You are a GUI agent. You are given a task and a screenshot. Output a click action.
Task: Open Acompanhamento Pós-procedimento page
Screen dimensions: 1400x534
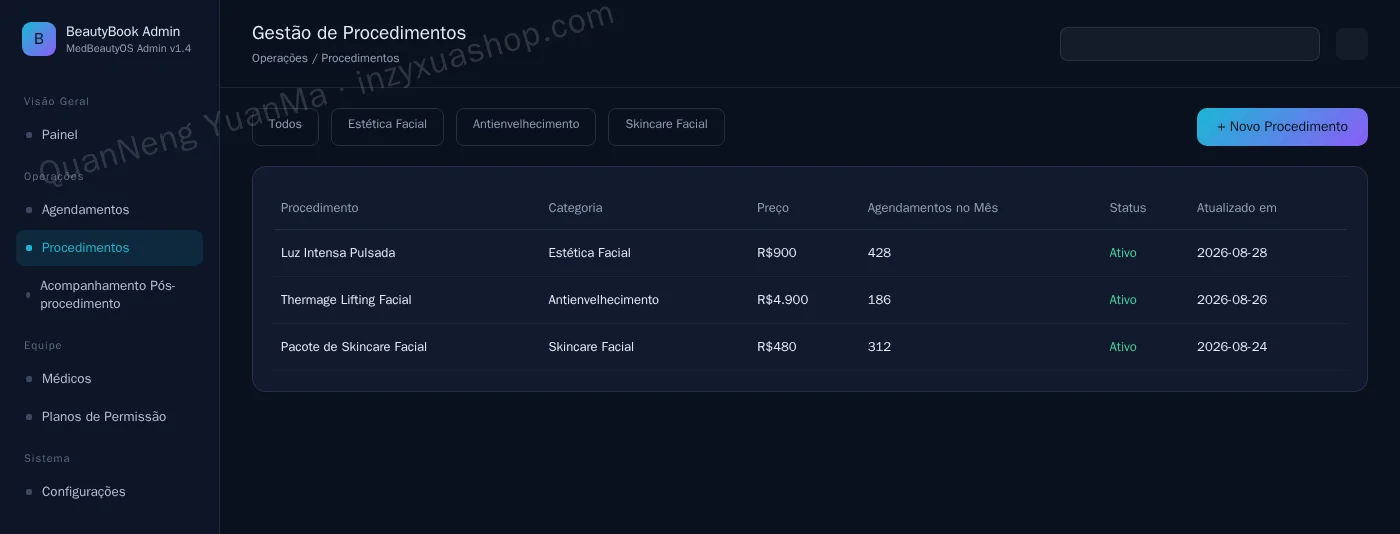109,295
